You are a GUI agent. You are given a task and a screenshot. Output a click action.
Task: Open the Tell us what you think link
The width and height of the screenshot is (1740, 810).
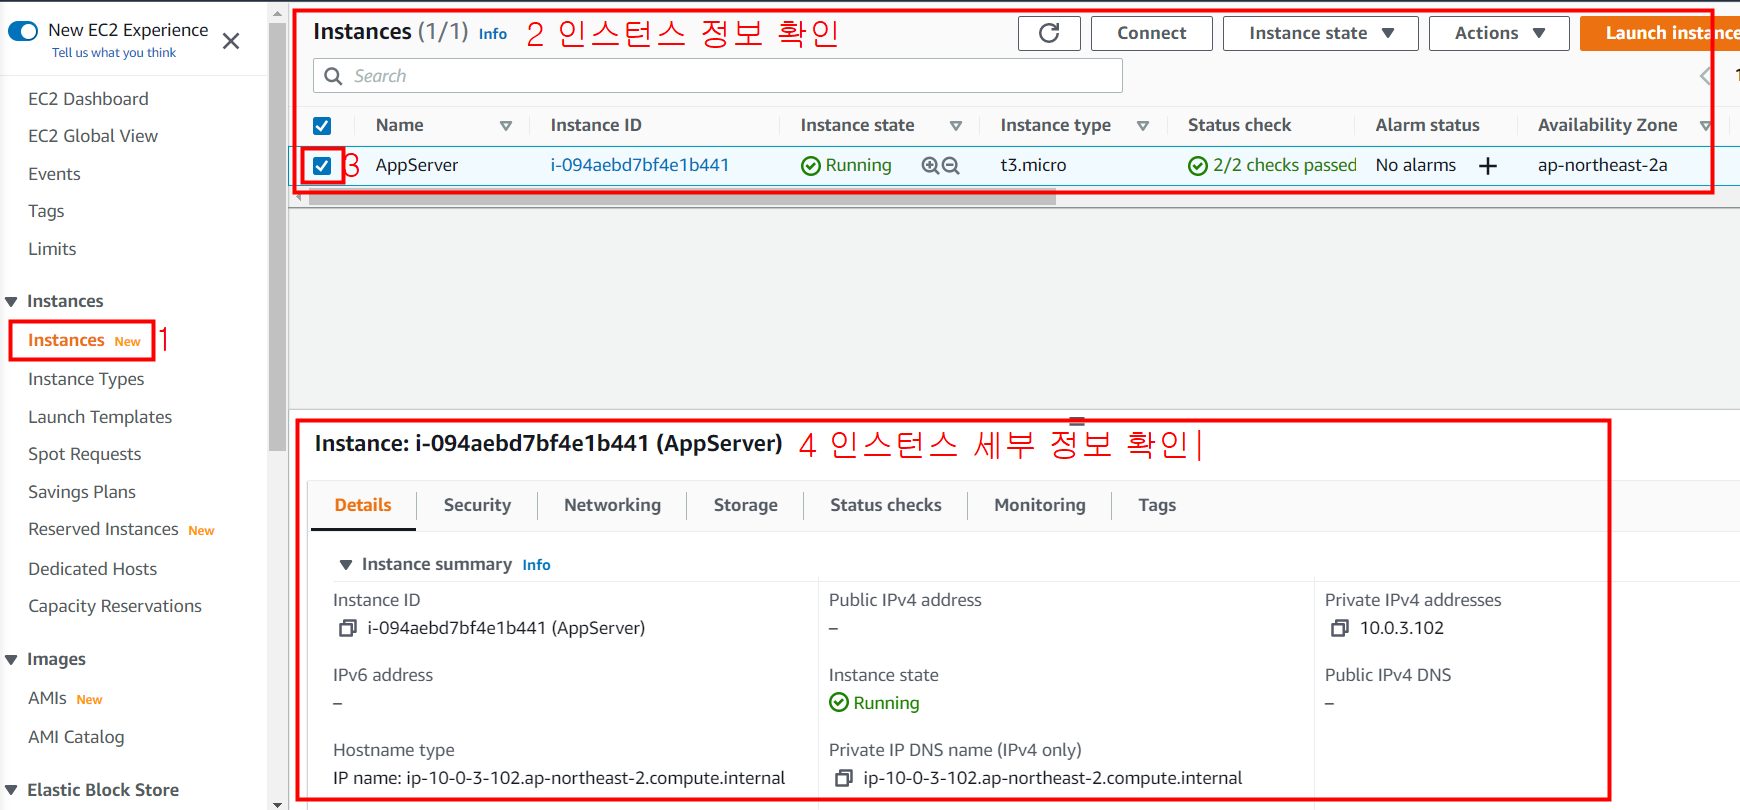pos(114,53)
